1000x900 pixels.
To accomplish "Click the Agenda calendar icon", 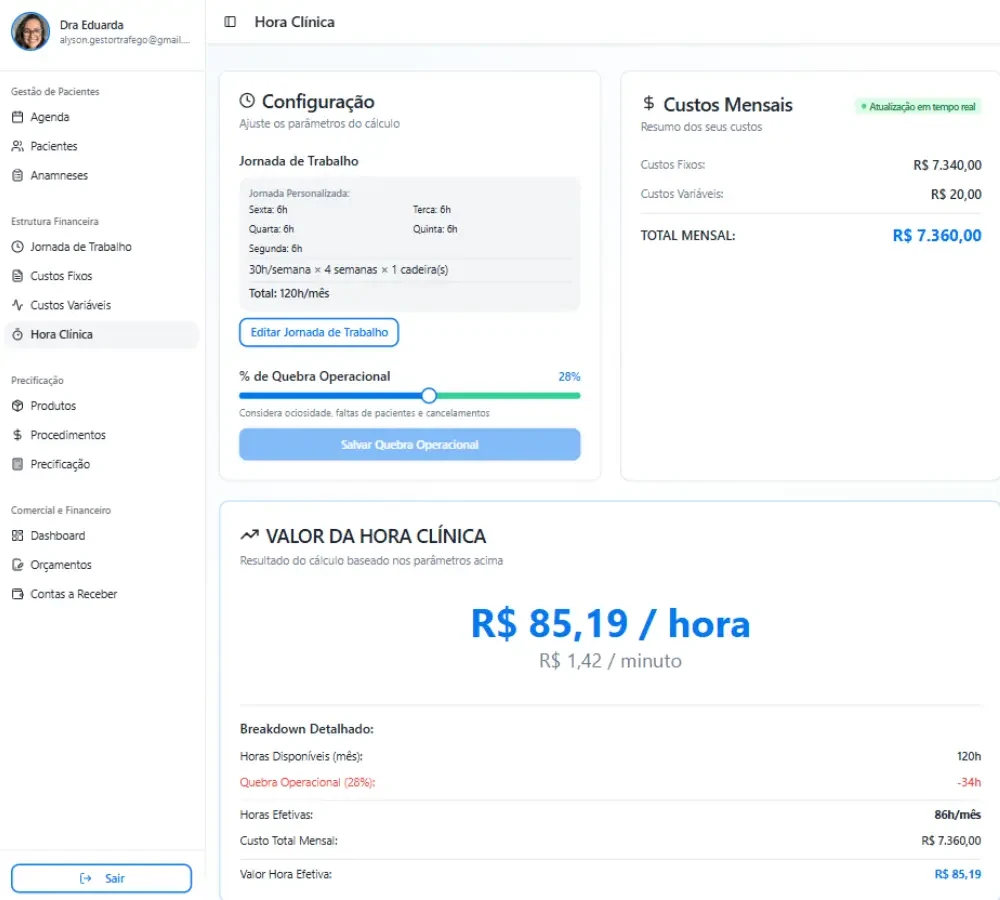I will [x=18, y=117].
